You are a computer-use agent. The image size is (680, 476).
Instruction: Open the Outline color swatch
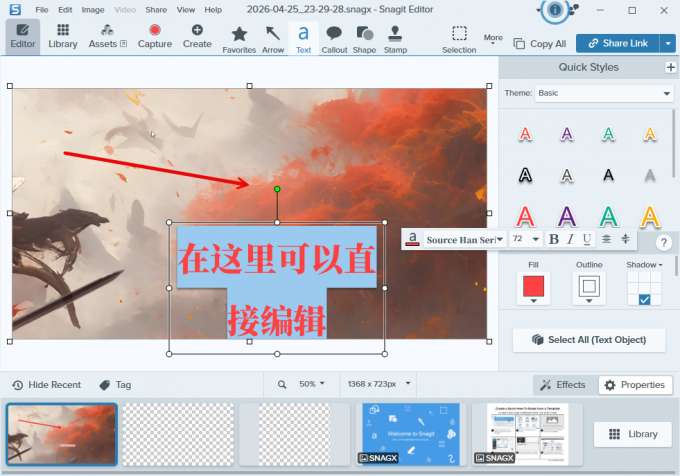pos(589,288)
